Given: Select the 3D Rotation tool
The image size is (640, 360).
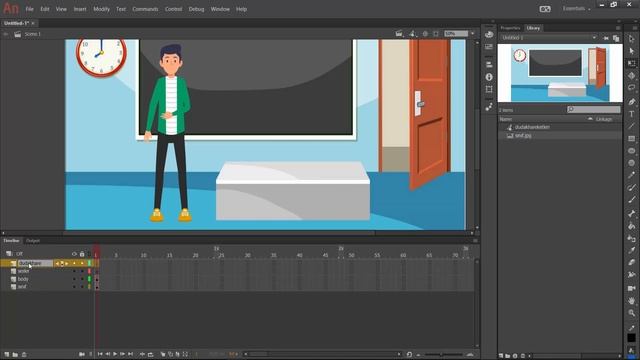Looking at the screenshot, I should point(631,76).
